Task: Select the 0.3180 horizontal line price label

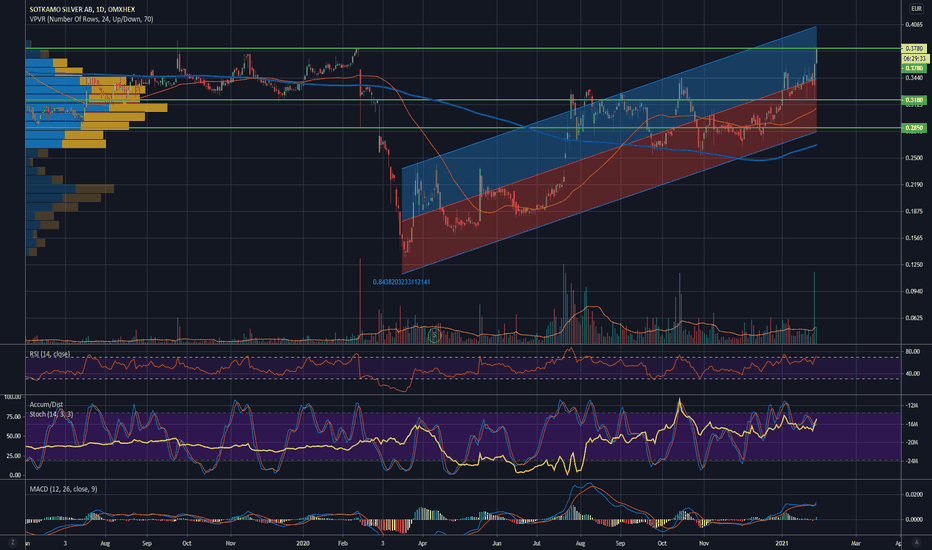Action: coord(914,100)
